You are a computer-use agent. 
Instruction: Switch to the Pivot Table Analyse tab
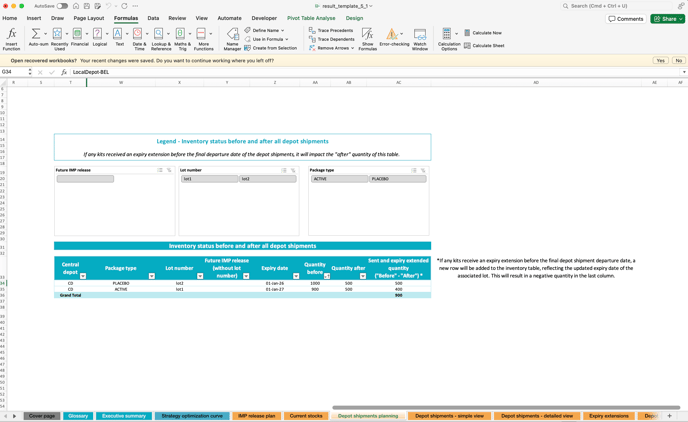(x=311, y=18)
